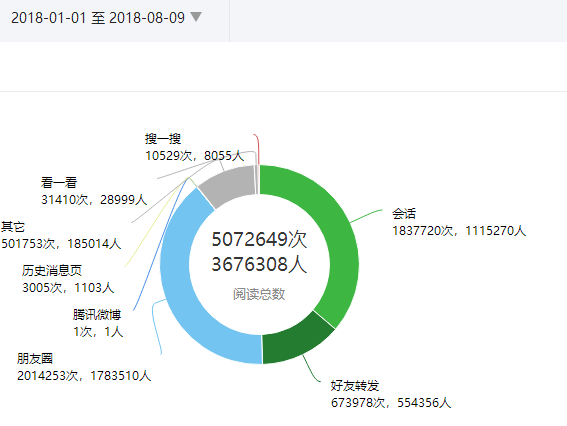Click the value 673978次，554356人
The height and width of the screenshot is (426, 567).
point(391,403)
